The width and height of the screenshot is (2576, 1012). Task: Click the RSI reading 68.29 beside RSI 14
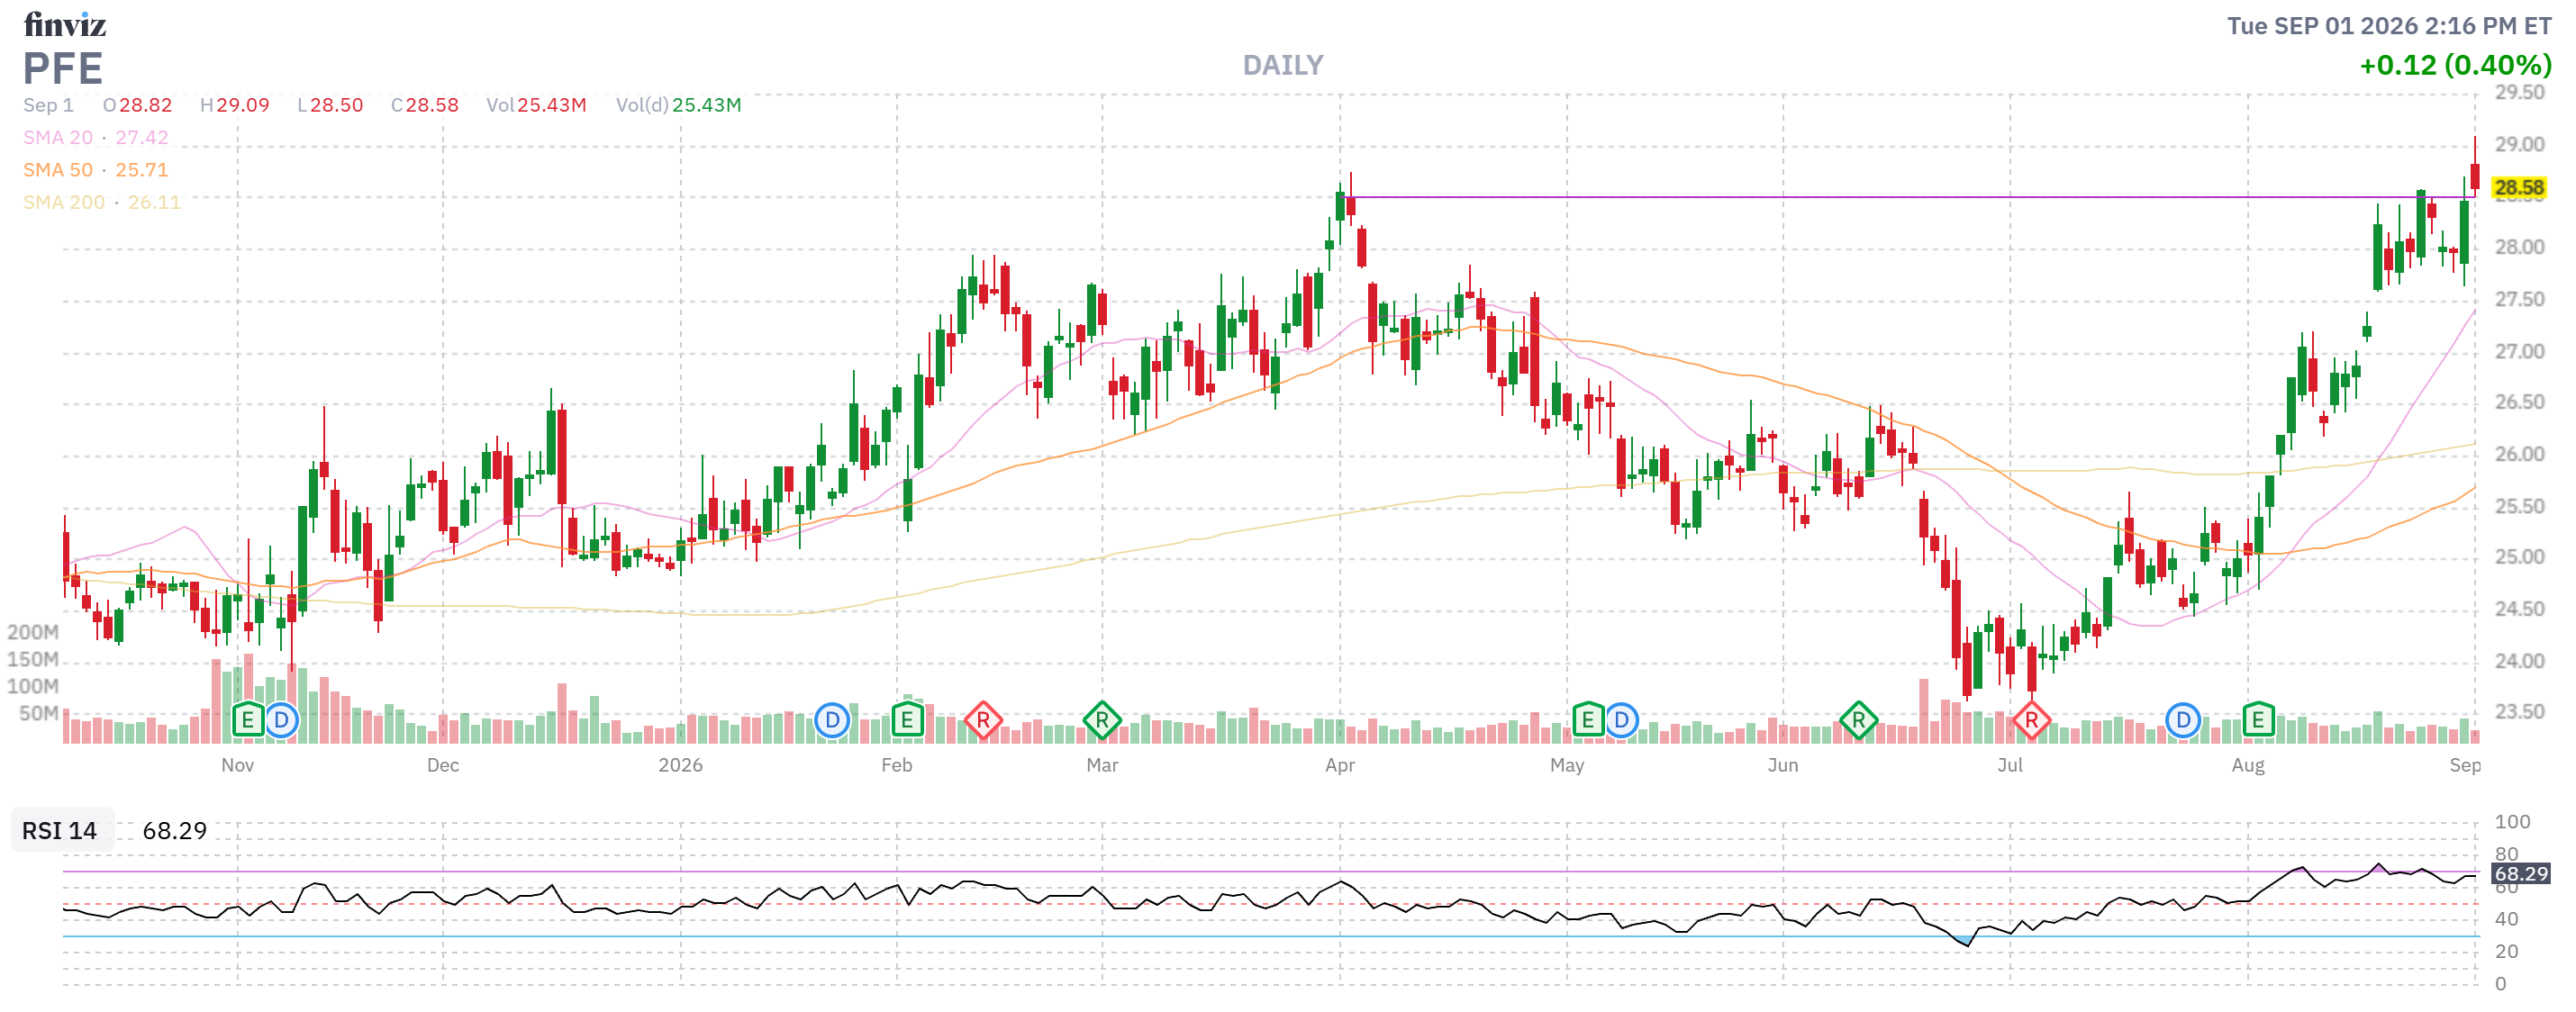click(x=175, y=831)
